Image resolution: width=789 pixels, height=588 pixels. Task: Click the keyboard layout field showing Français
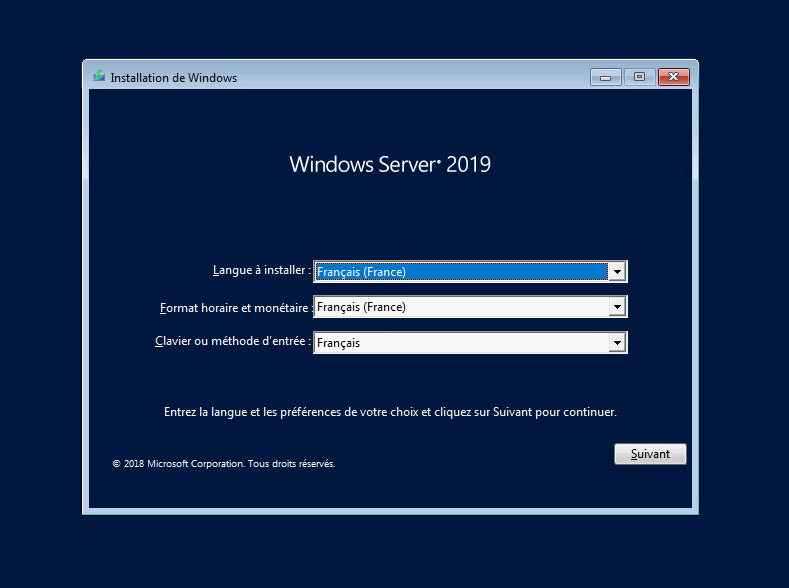point(460,343)
